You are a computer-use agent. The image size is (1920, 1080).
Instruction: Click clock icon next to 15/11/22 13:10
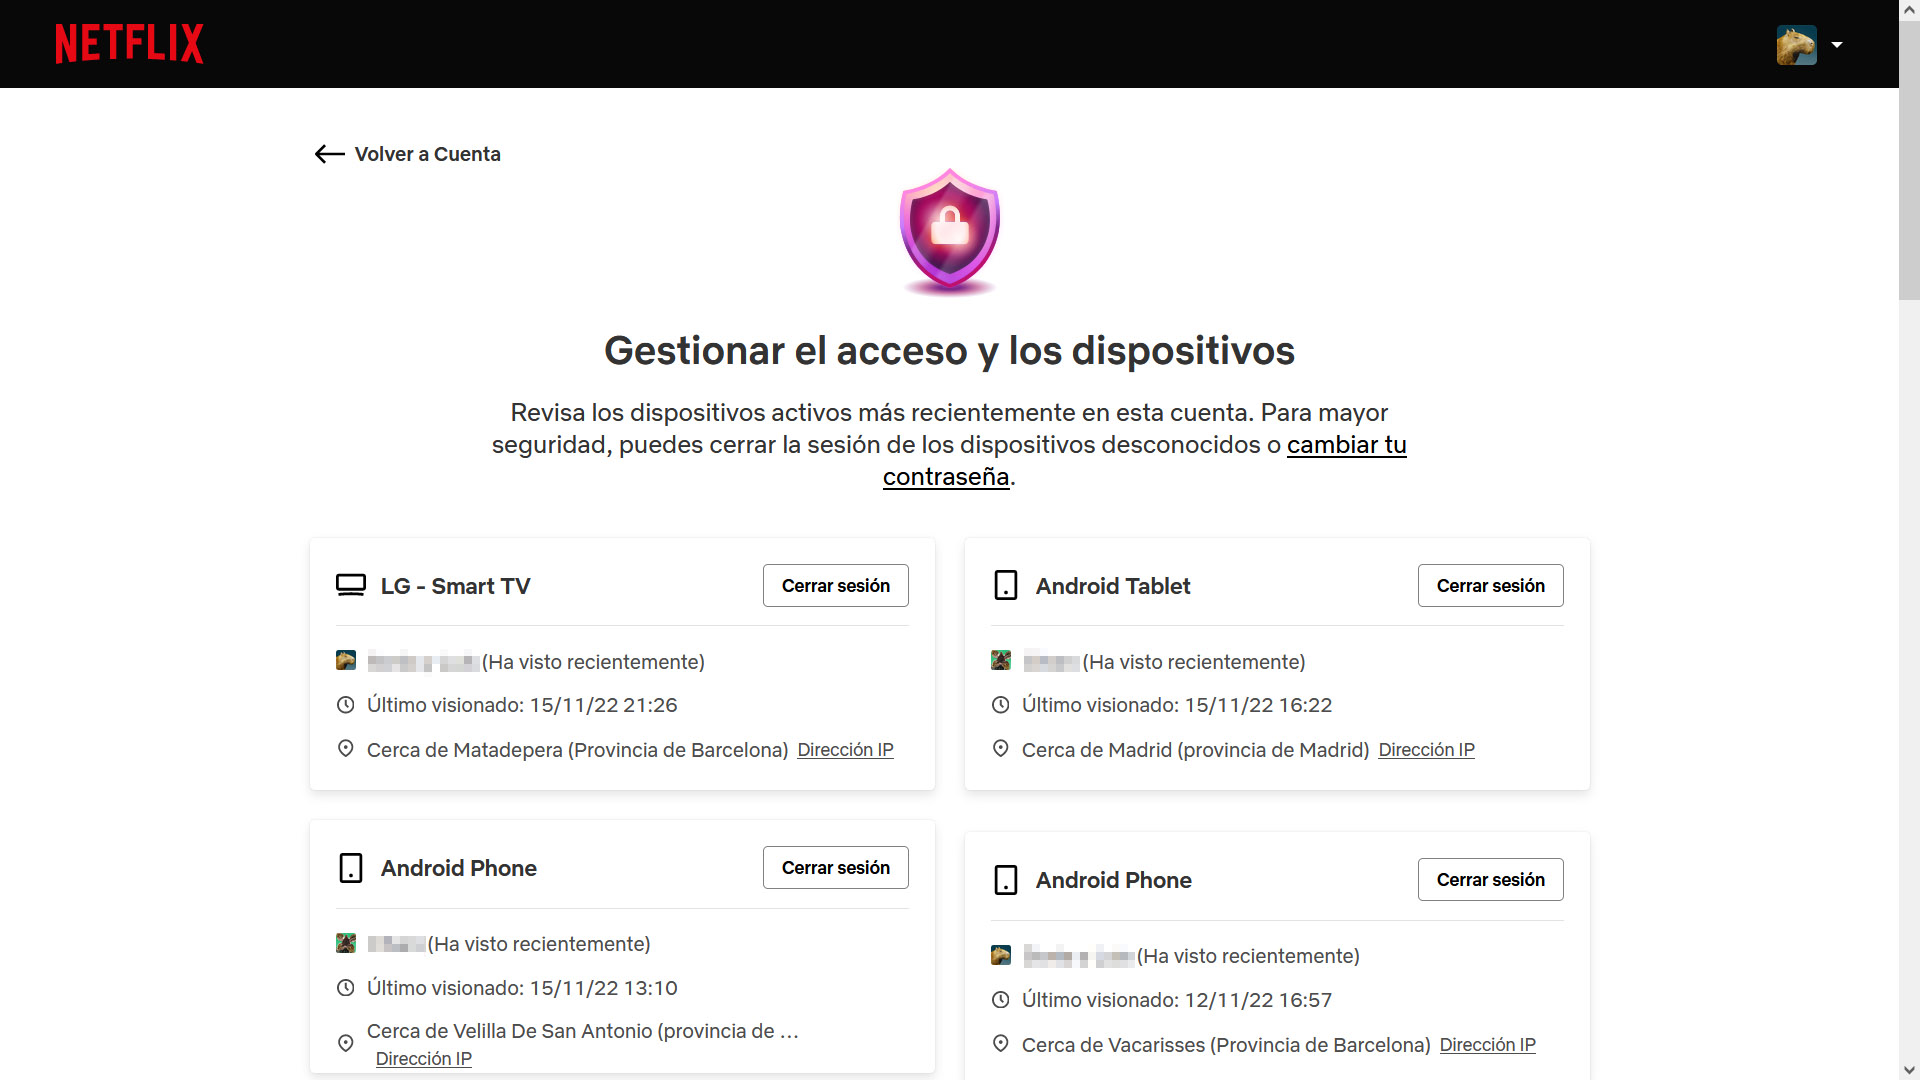[x=346, y=988]
